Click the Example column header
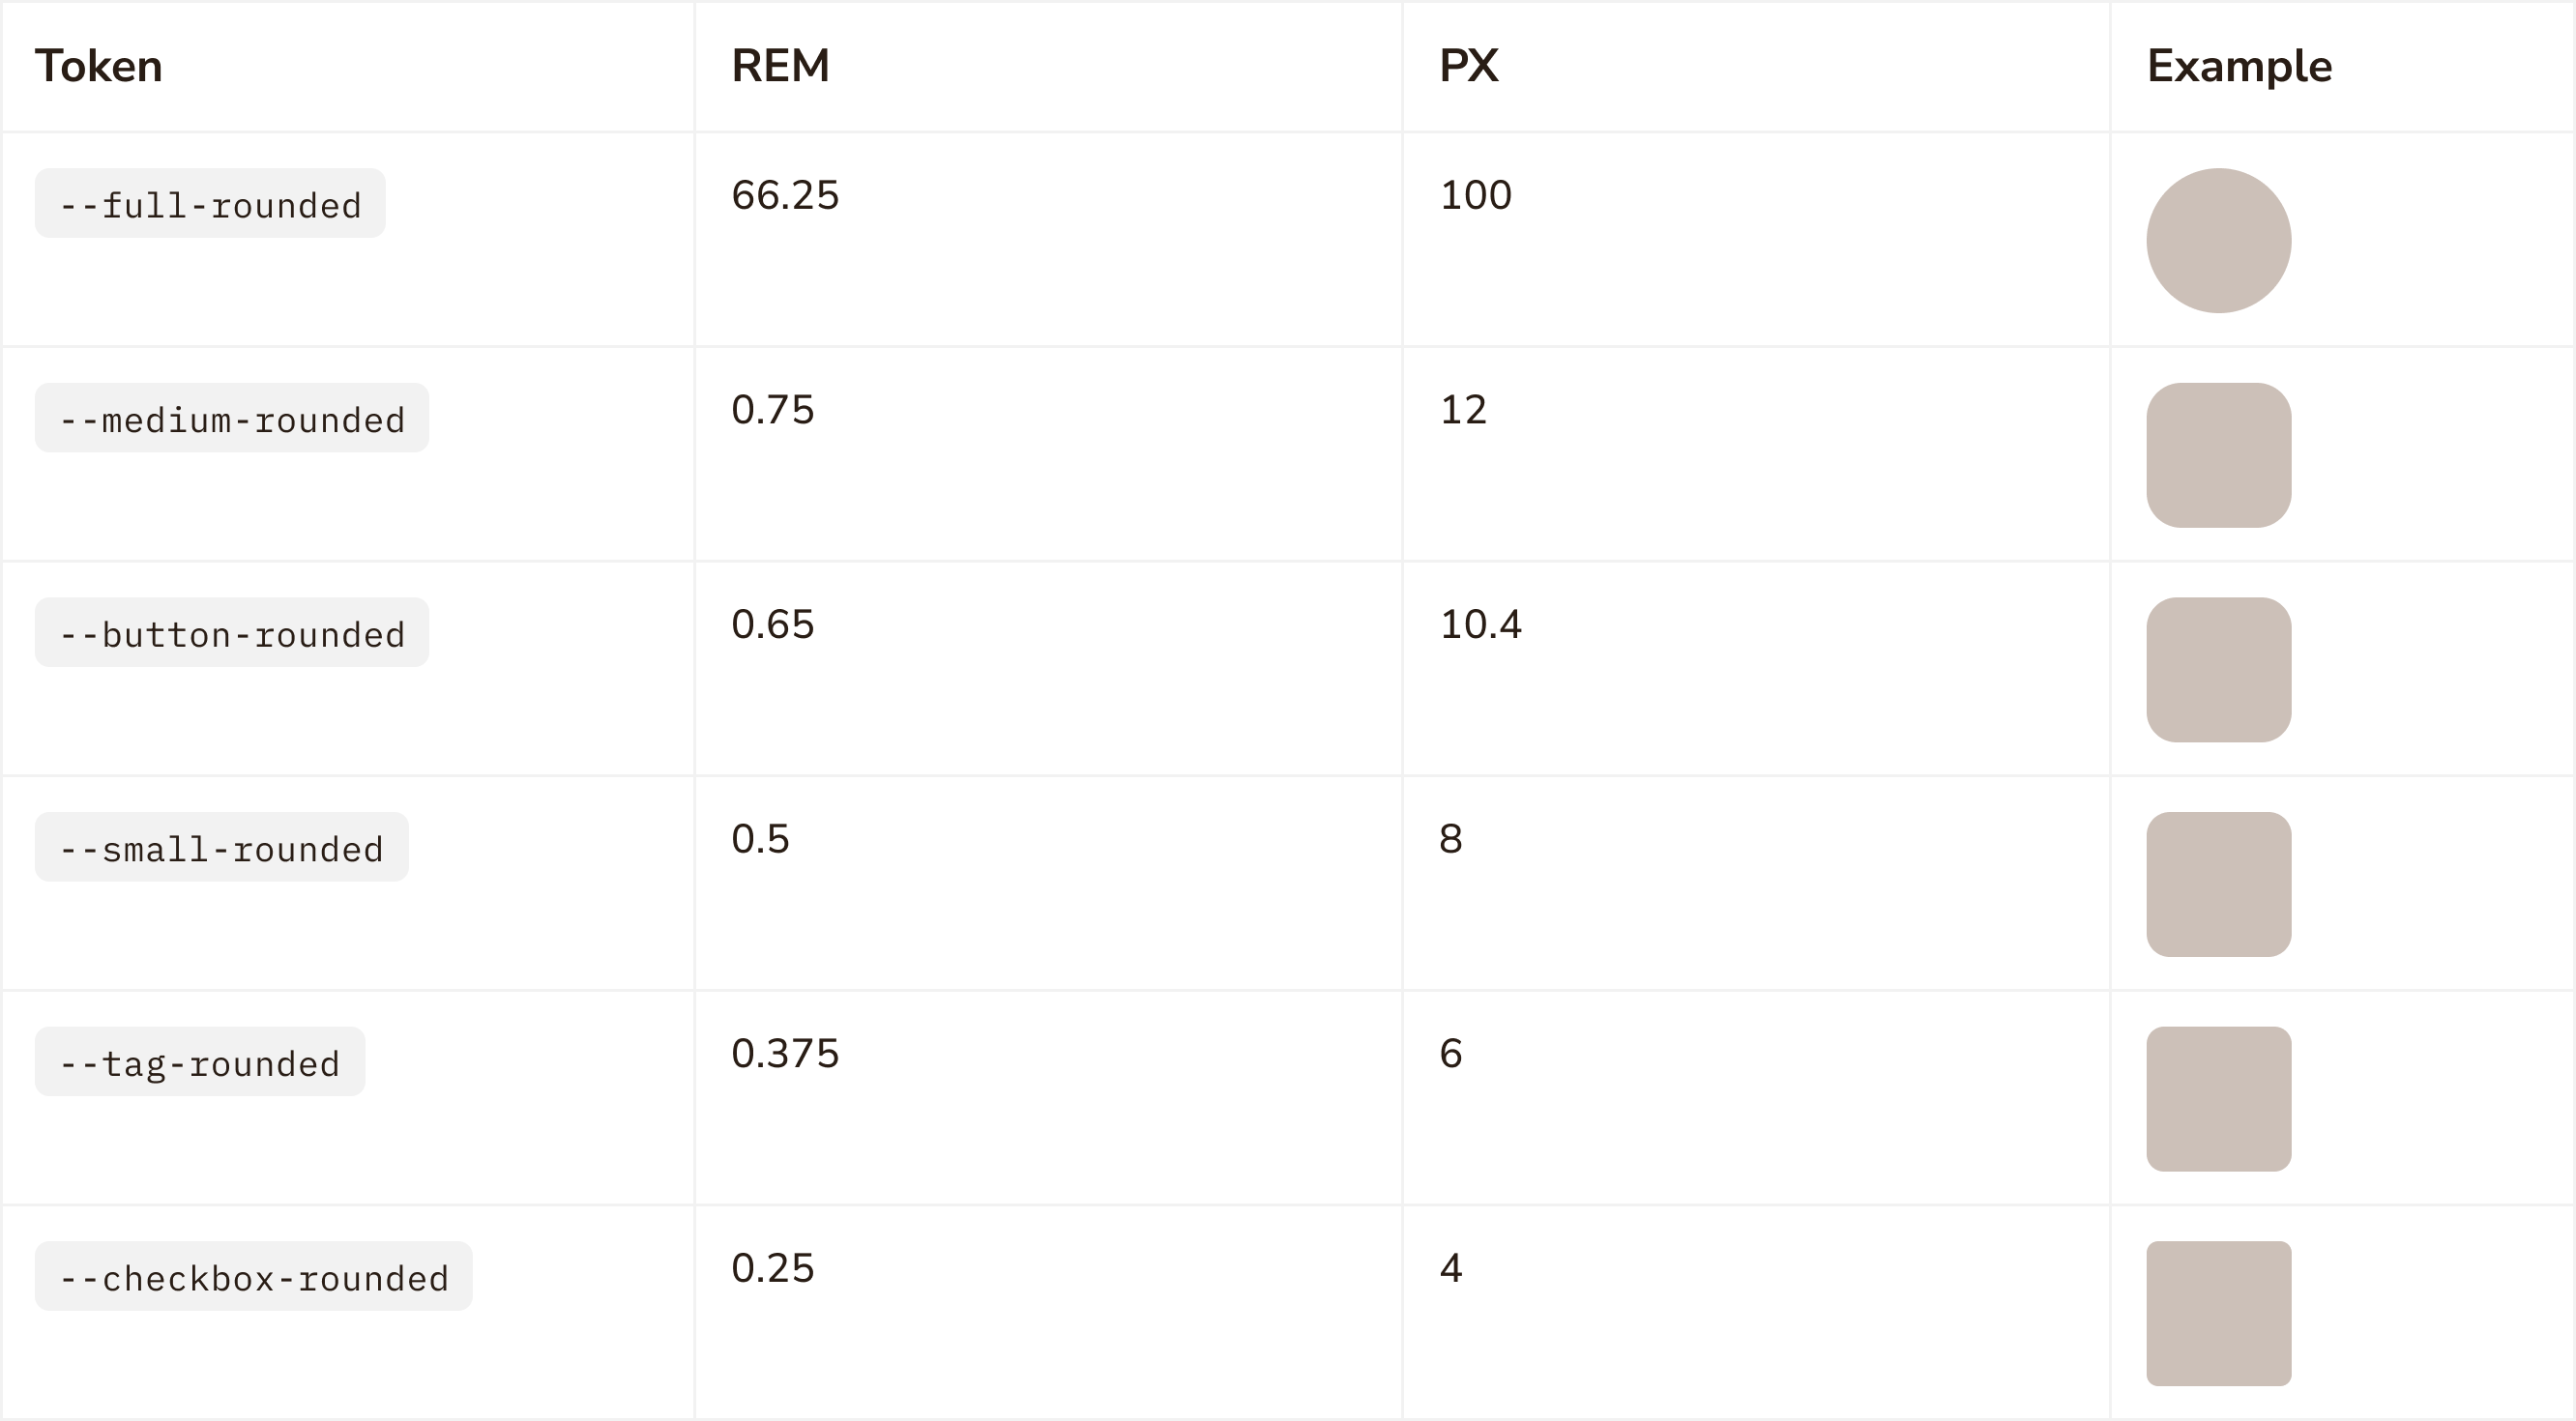Viewport: 2576px width, 1421px height. pyautogui.click(x=2239, y=66)
